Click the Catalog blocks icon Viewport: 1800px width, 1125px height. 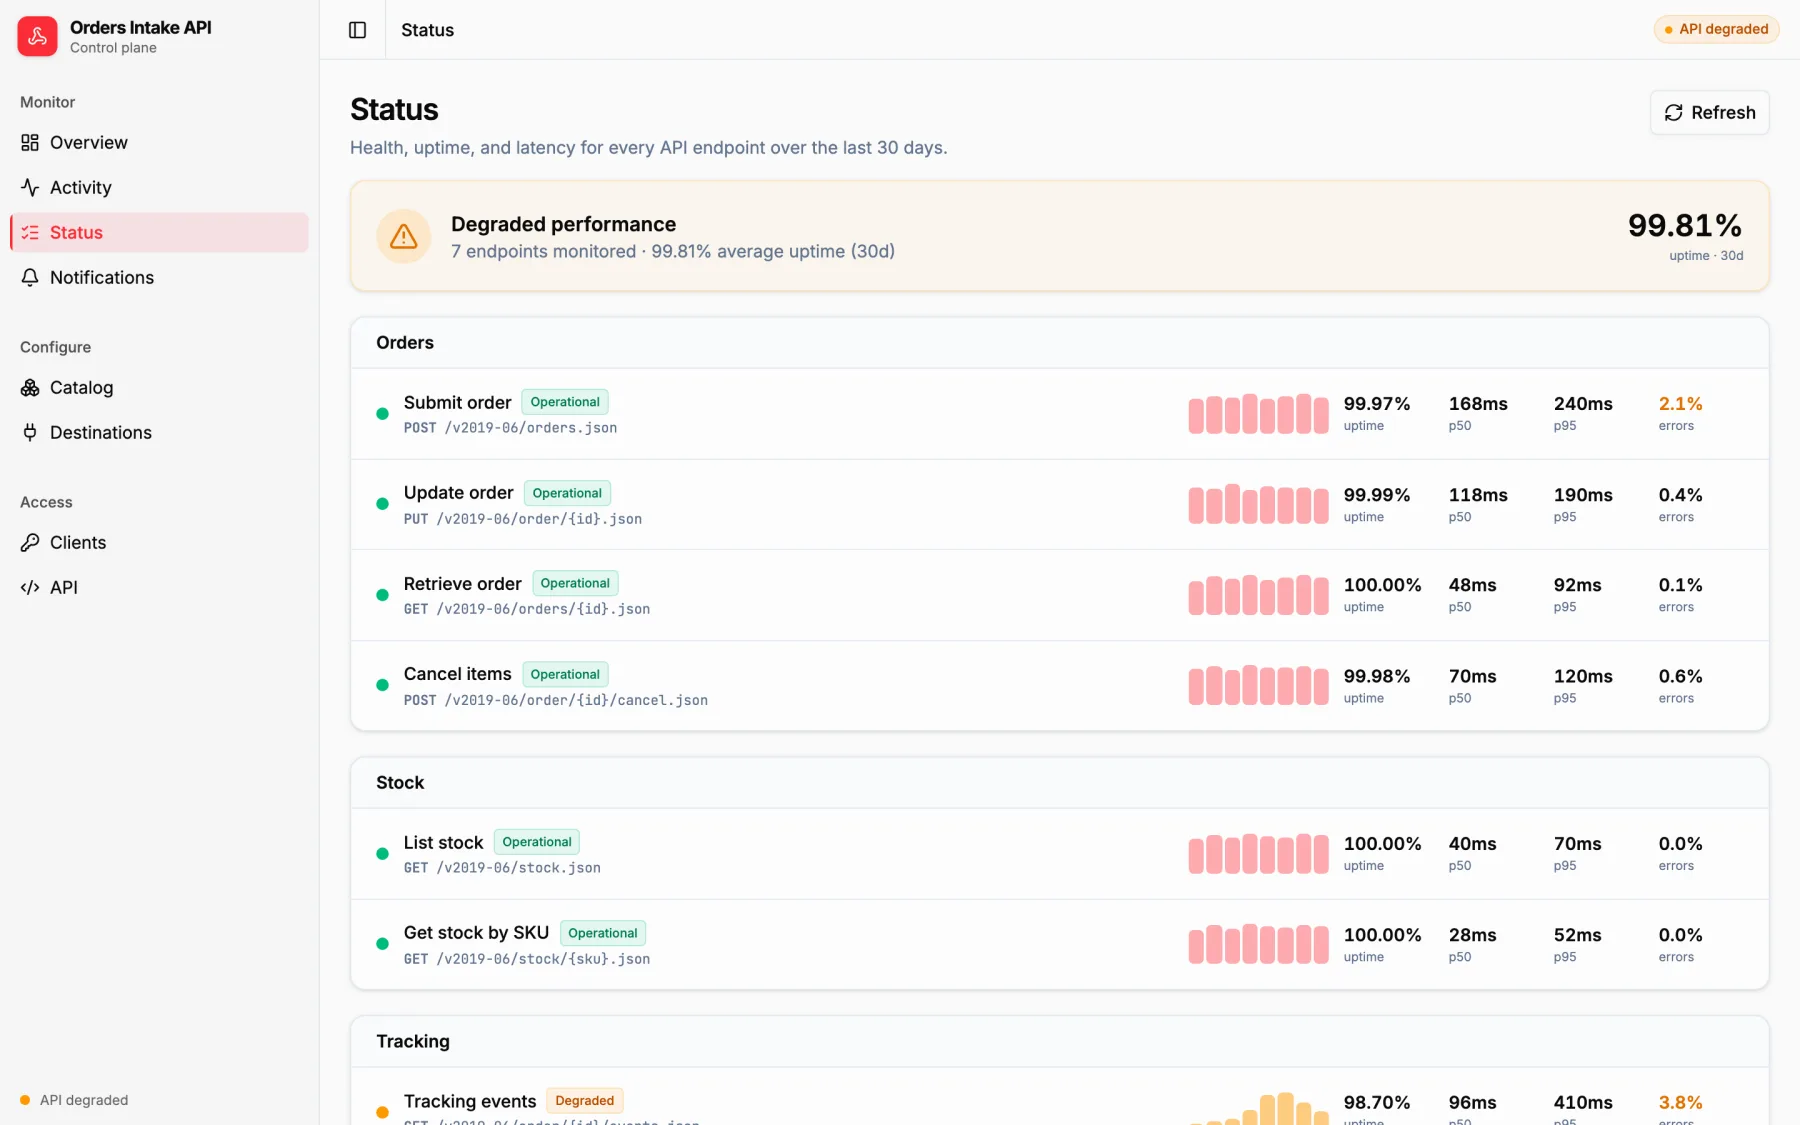click(30, 387)
